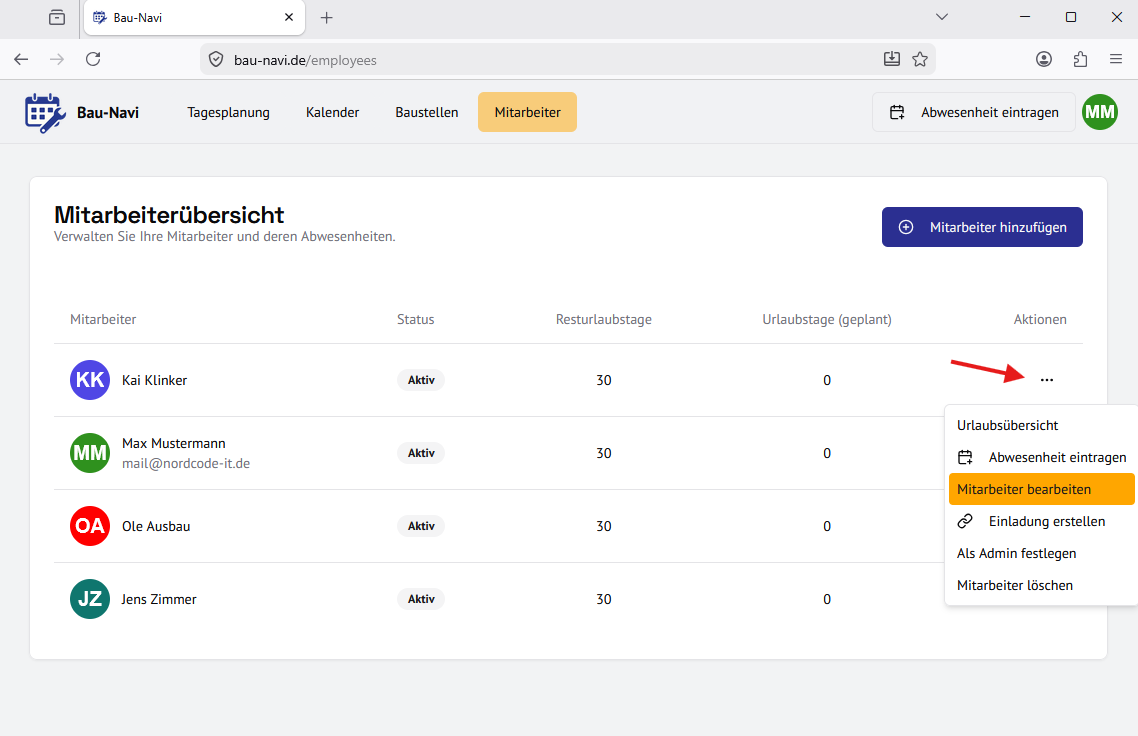Click the email mail@nordcode-it.de

(186, 463)
